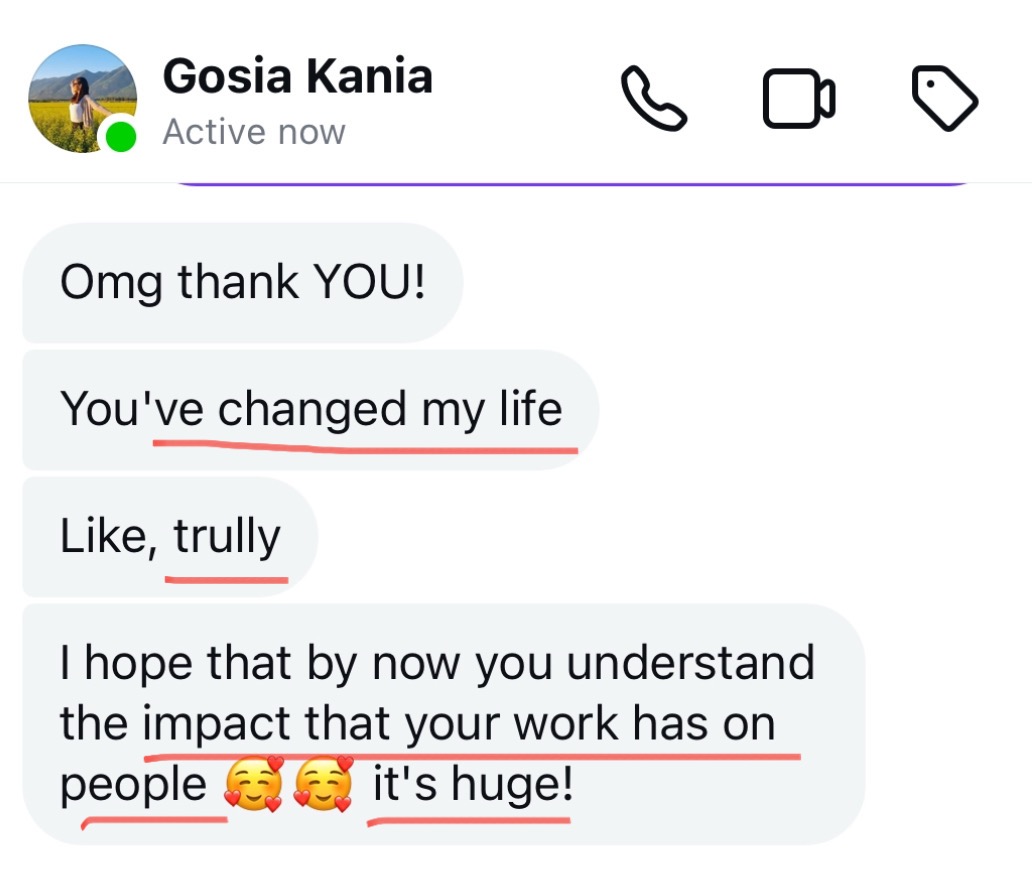
Task: Select the 'Like, trully' message bubble
Action: pyautogui.click(x=170, y=537)
